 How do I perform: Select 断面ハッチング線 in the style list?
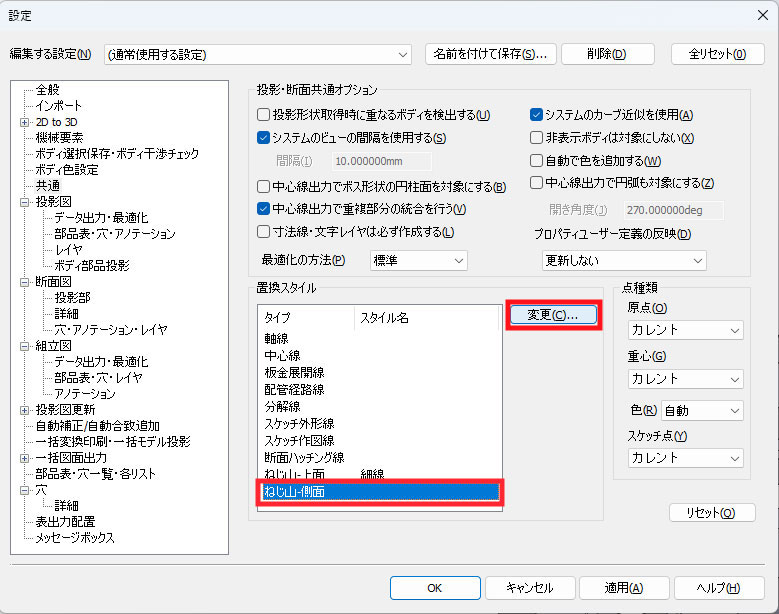304,457
